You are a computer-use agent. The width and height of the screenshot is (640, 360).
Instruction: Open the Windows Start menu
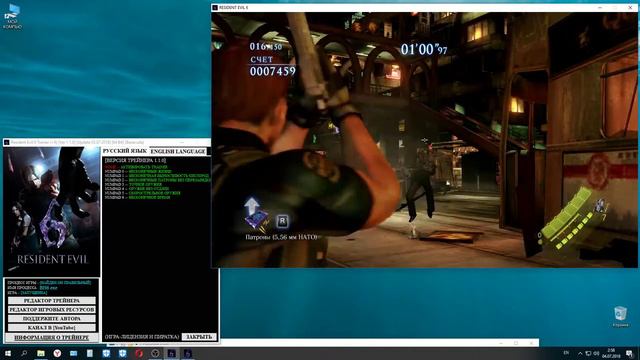click(x=7, y=353)
